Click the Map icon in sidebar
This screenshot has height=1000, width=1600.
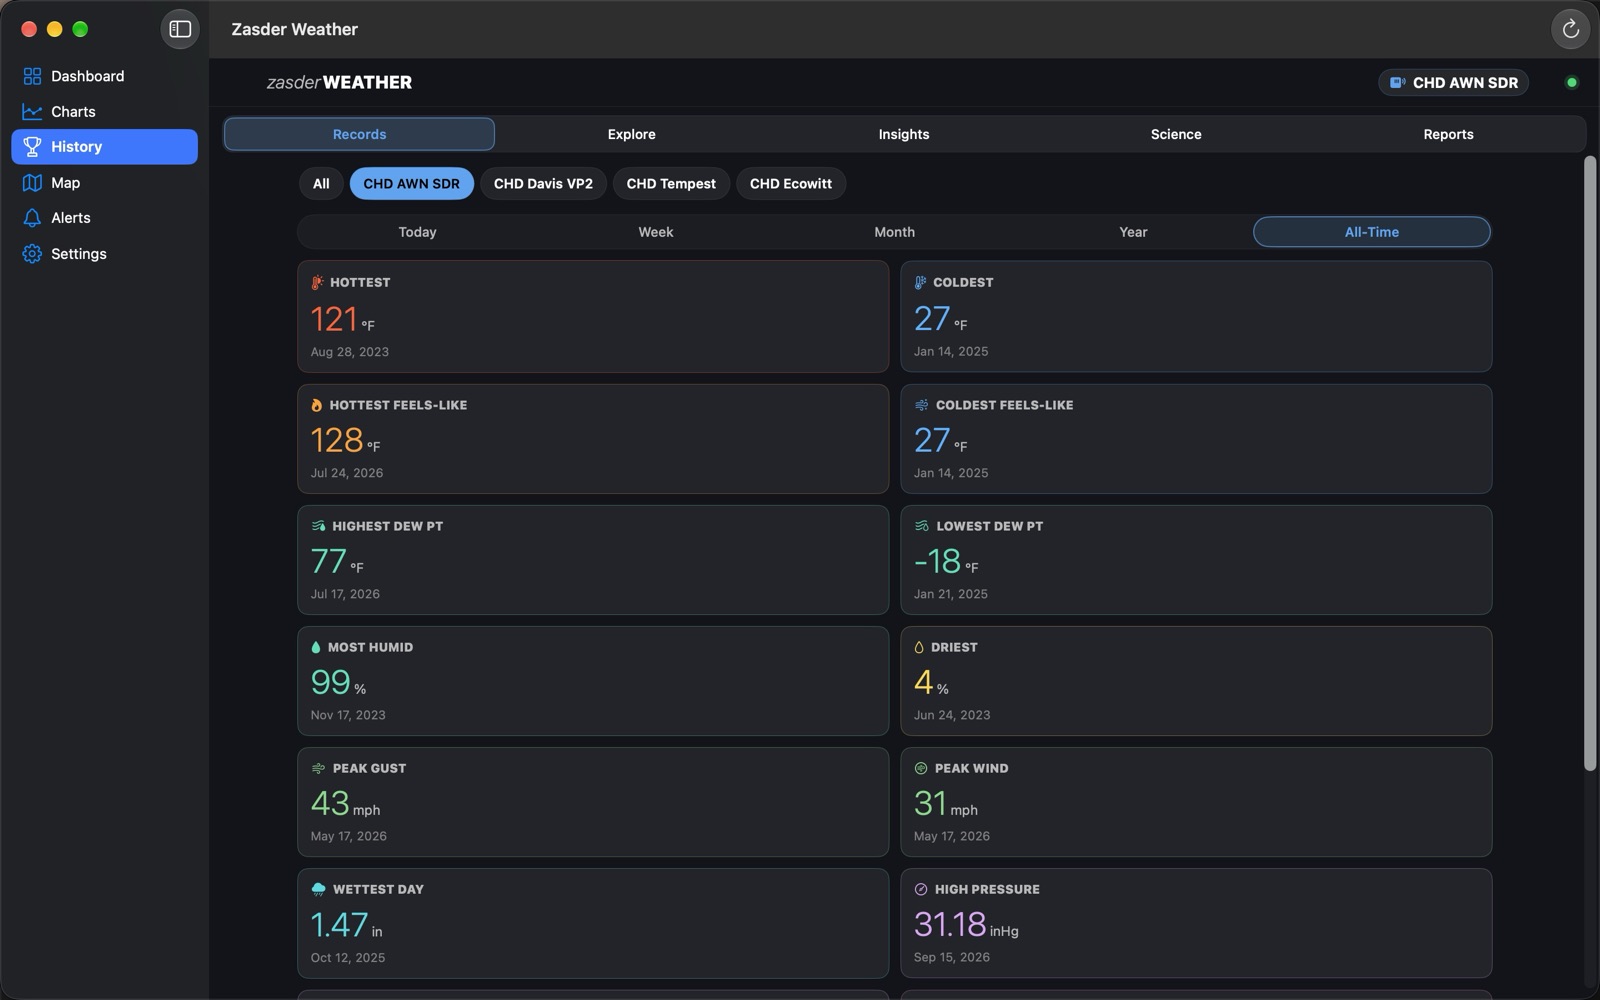[x=32, y=183]
